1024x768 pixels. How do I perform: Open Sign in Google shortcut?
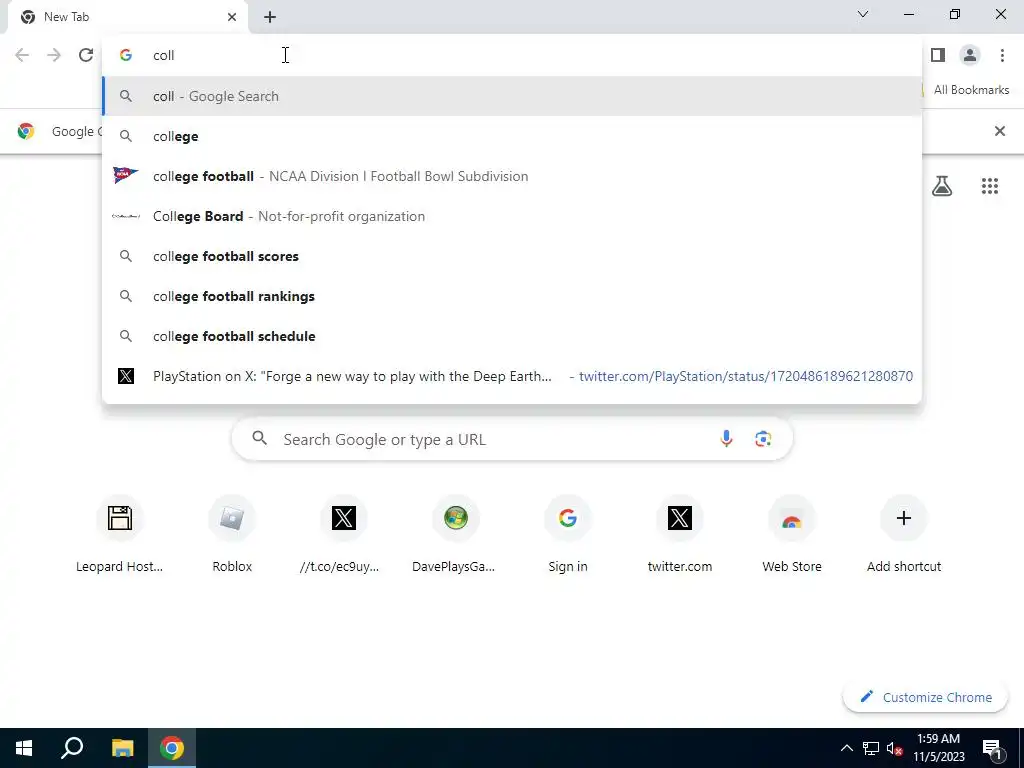568,534
